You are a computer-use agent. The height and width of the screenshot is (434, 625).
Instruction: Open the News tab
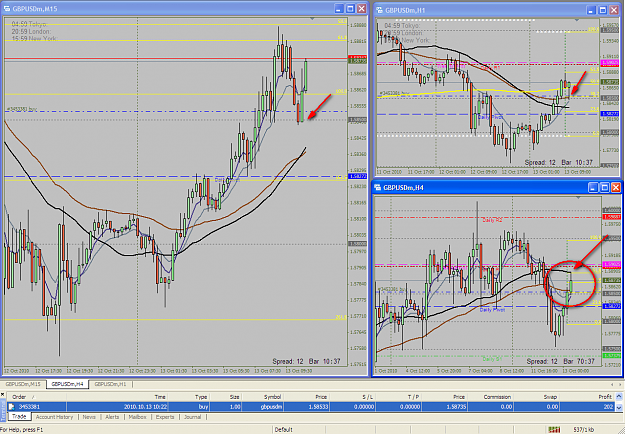(x=89, y=417)
